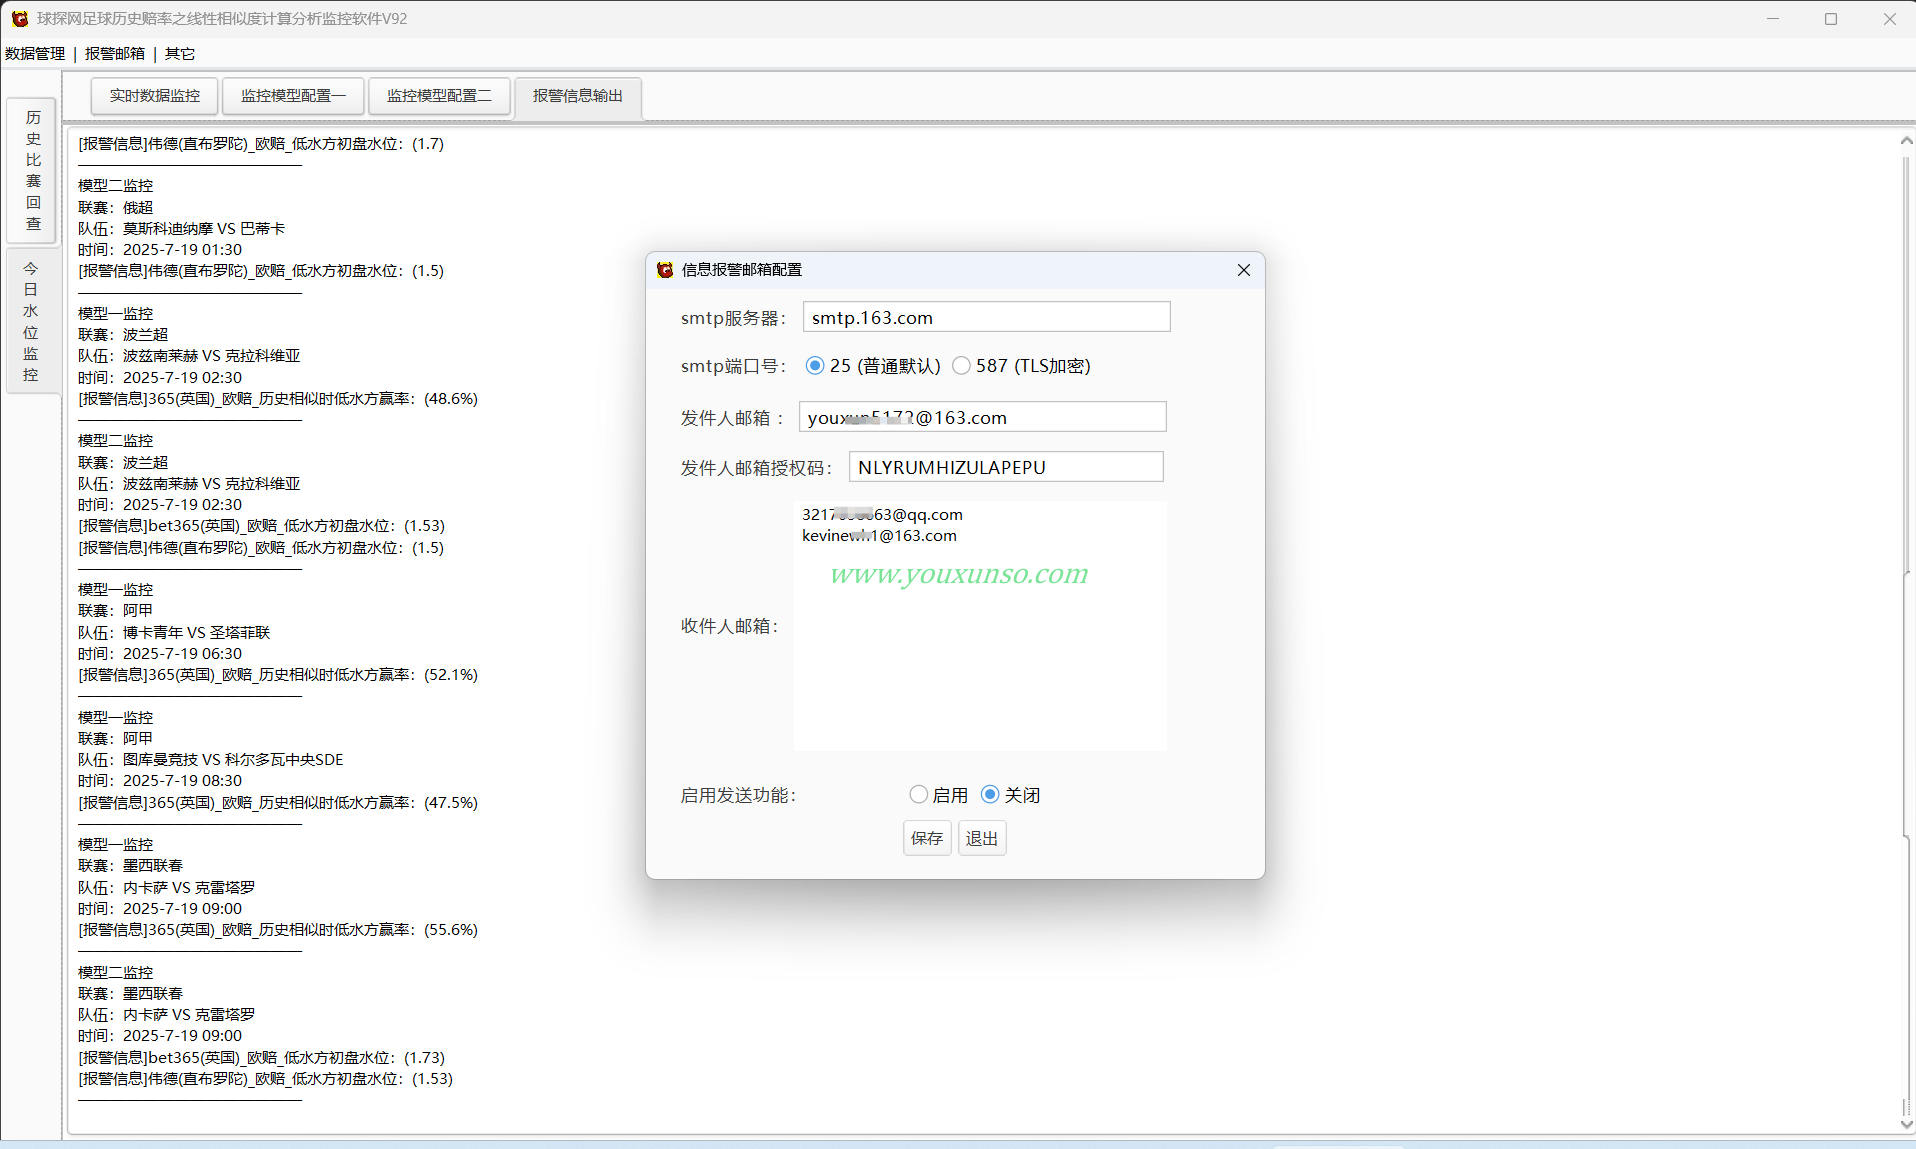Click the 退出 button
This screenshot has height=1149, width=1916.
point(982,838)
